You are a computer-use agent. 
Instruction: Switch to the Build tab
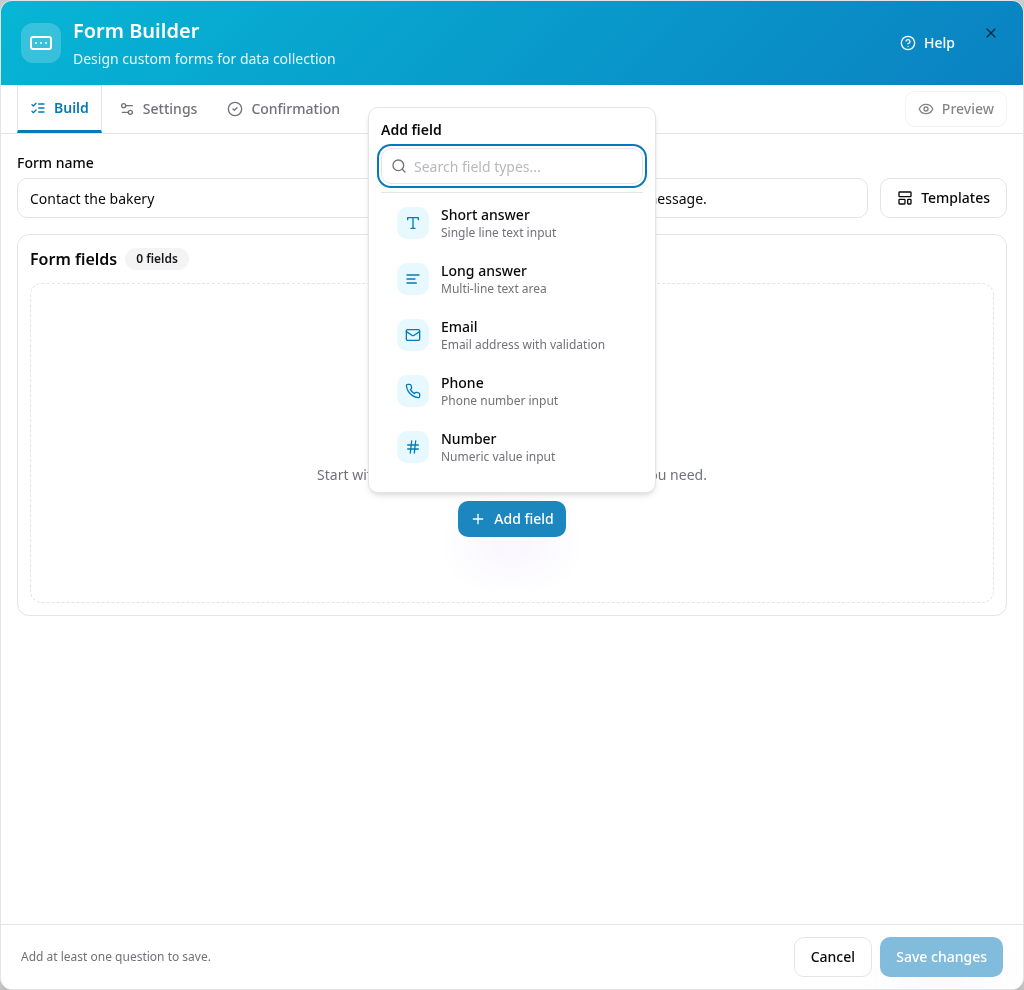tap(59, 108)
